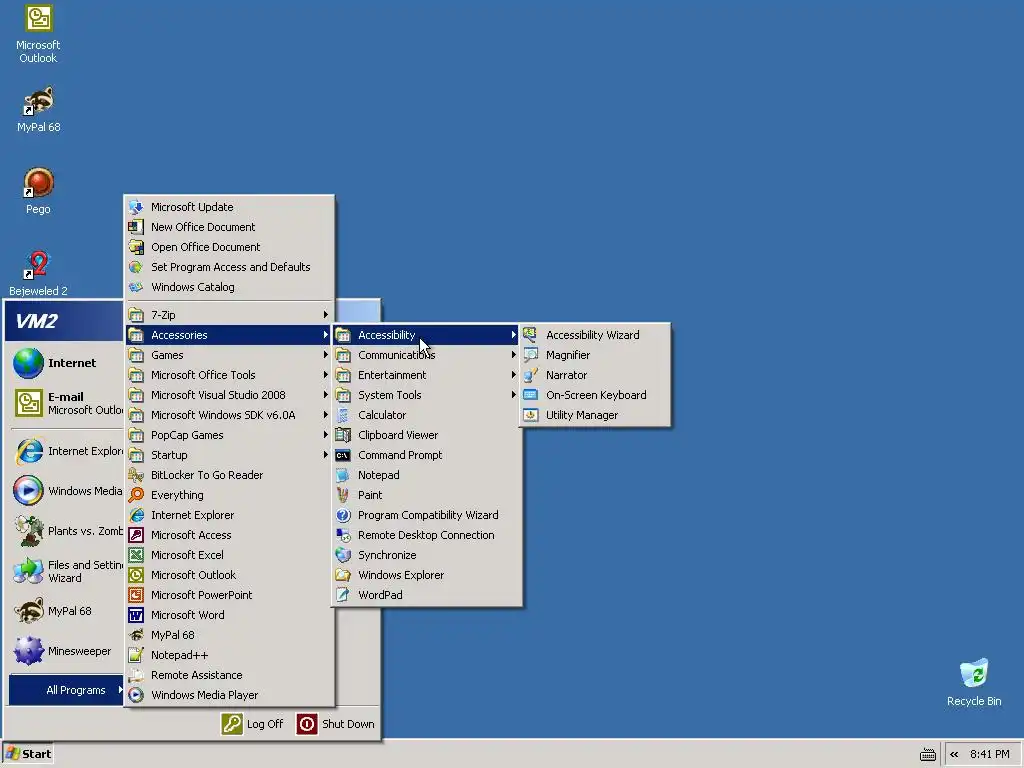
Task: Expand the Games submenu
Action: pos(229,355)
